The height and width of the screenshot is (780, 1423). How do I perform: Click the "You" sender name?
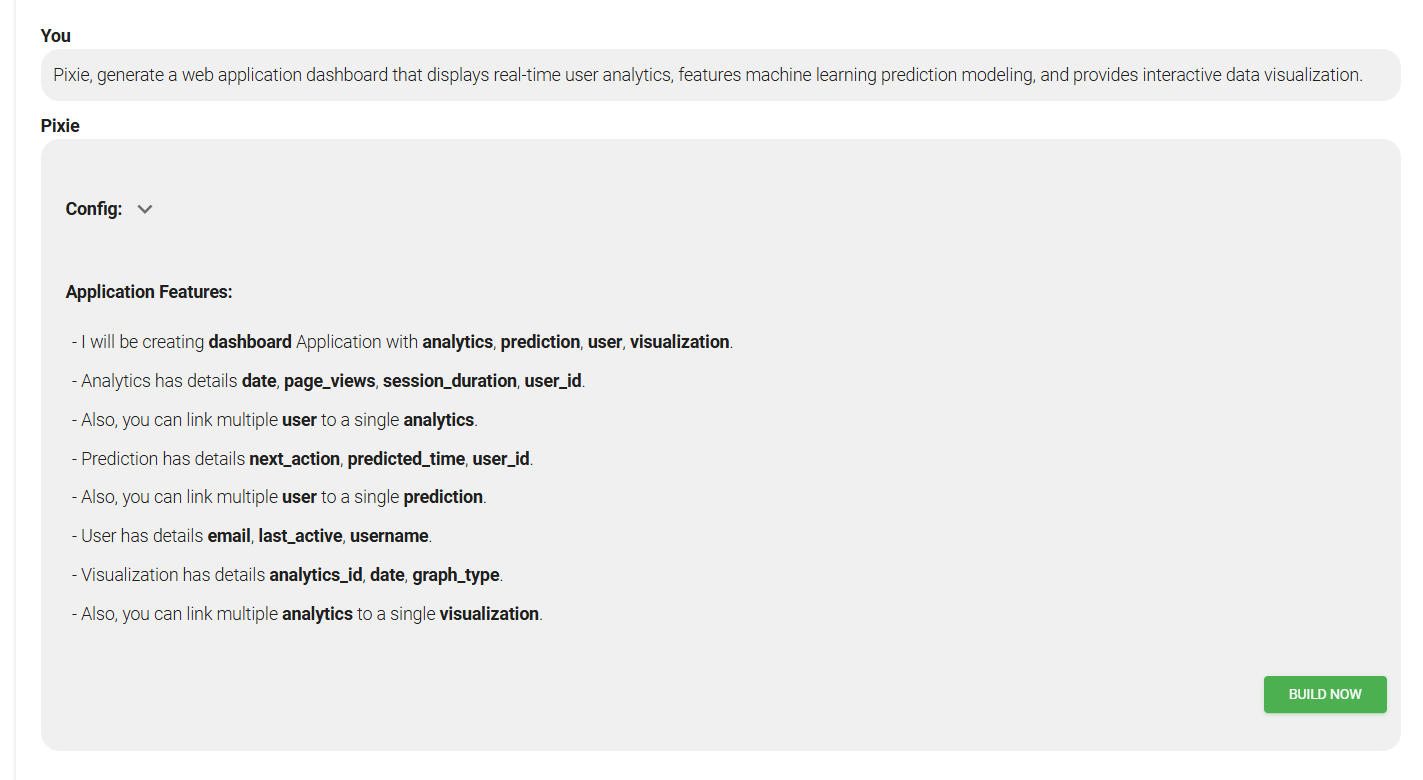tap(56, 36)
